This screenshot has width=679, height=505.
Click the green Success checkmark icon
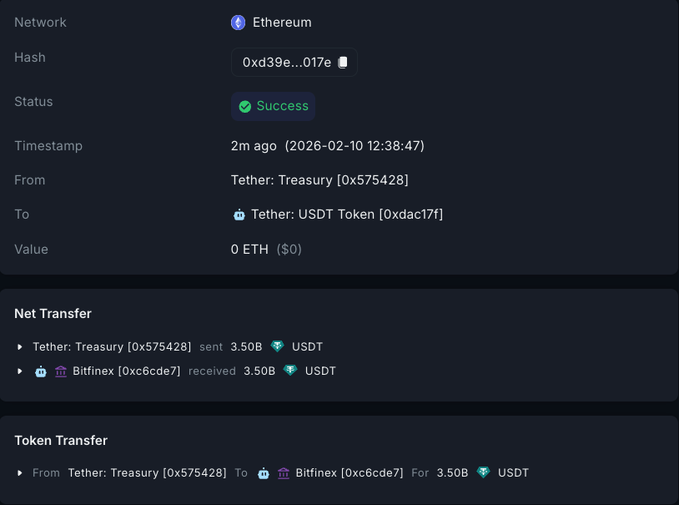tap(245, 106)
